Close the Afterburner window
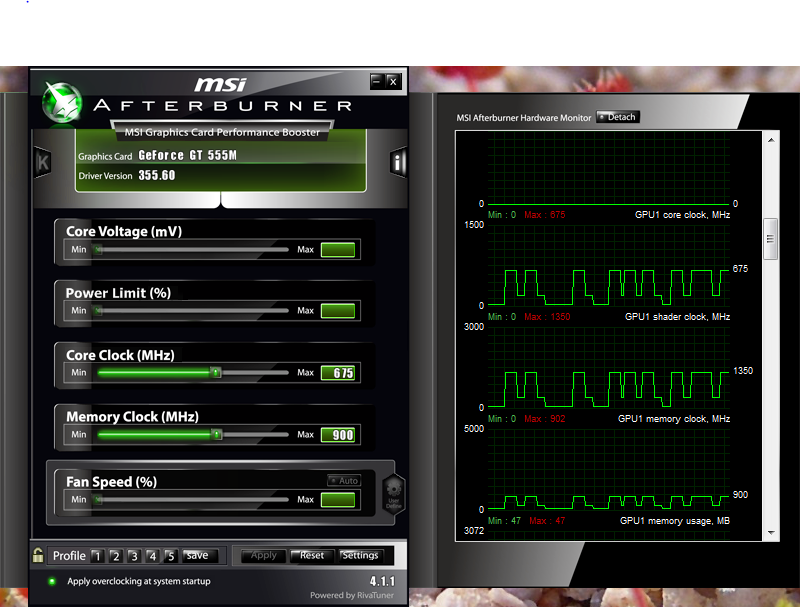The height and width of the screenshot is (607, 800). [393, 81]
